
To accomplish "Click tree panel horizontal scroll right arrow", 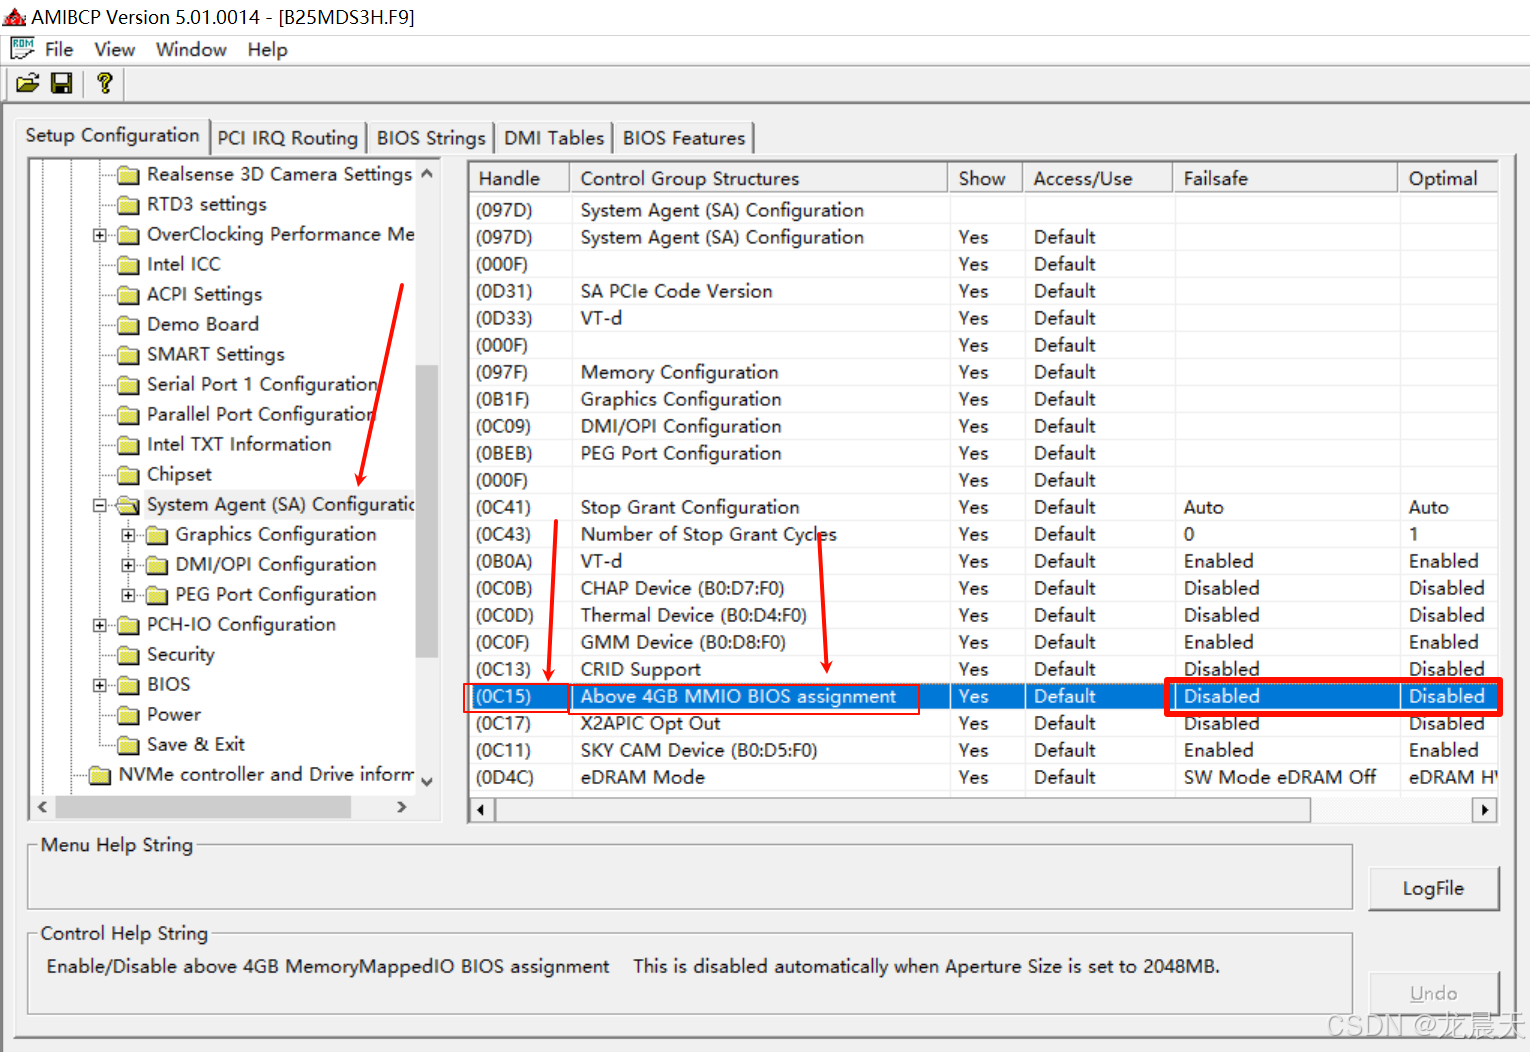I will [402, 807].
